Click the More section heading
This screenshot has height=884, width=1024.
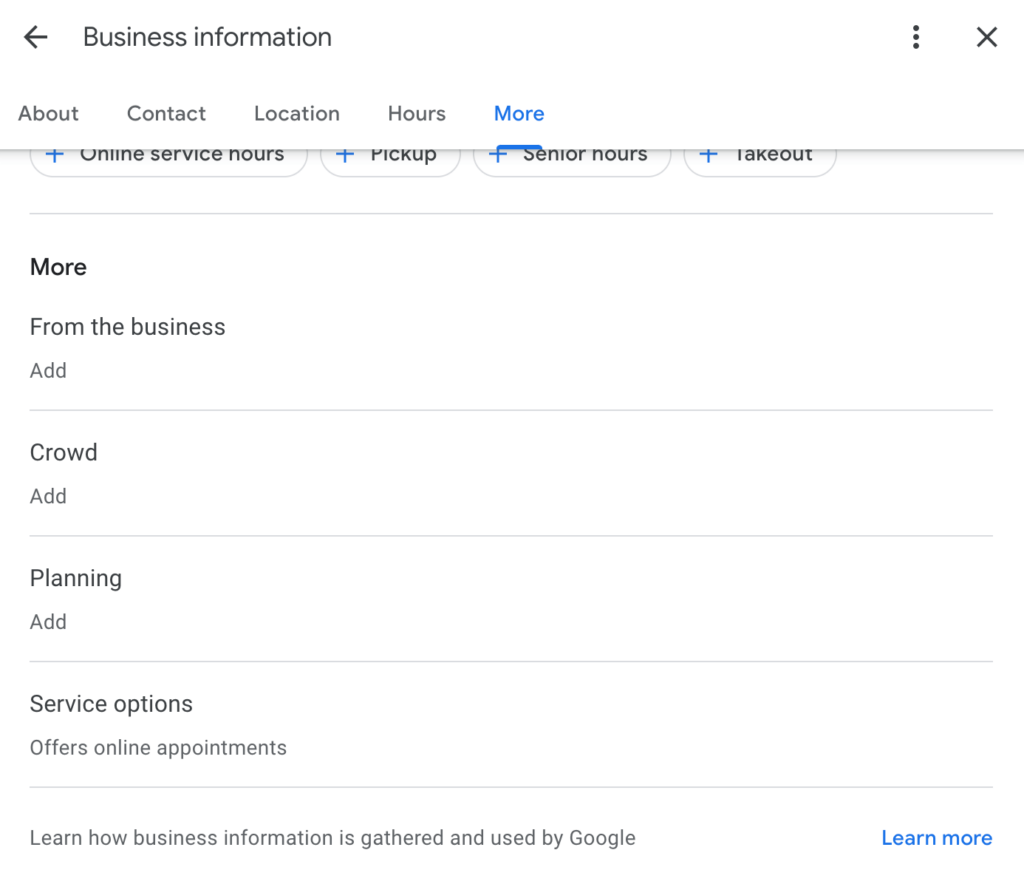tap(58, 267)
